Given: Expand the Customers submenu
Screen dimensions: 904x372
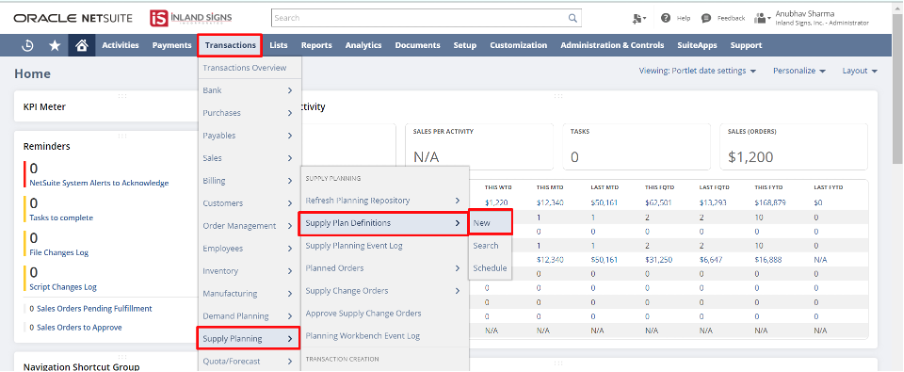Looking at the screenshot, I should pyautogui.click(x=249, y=203).
